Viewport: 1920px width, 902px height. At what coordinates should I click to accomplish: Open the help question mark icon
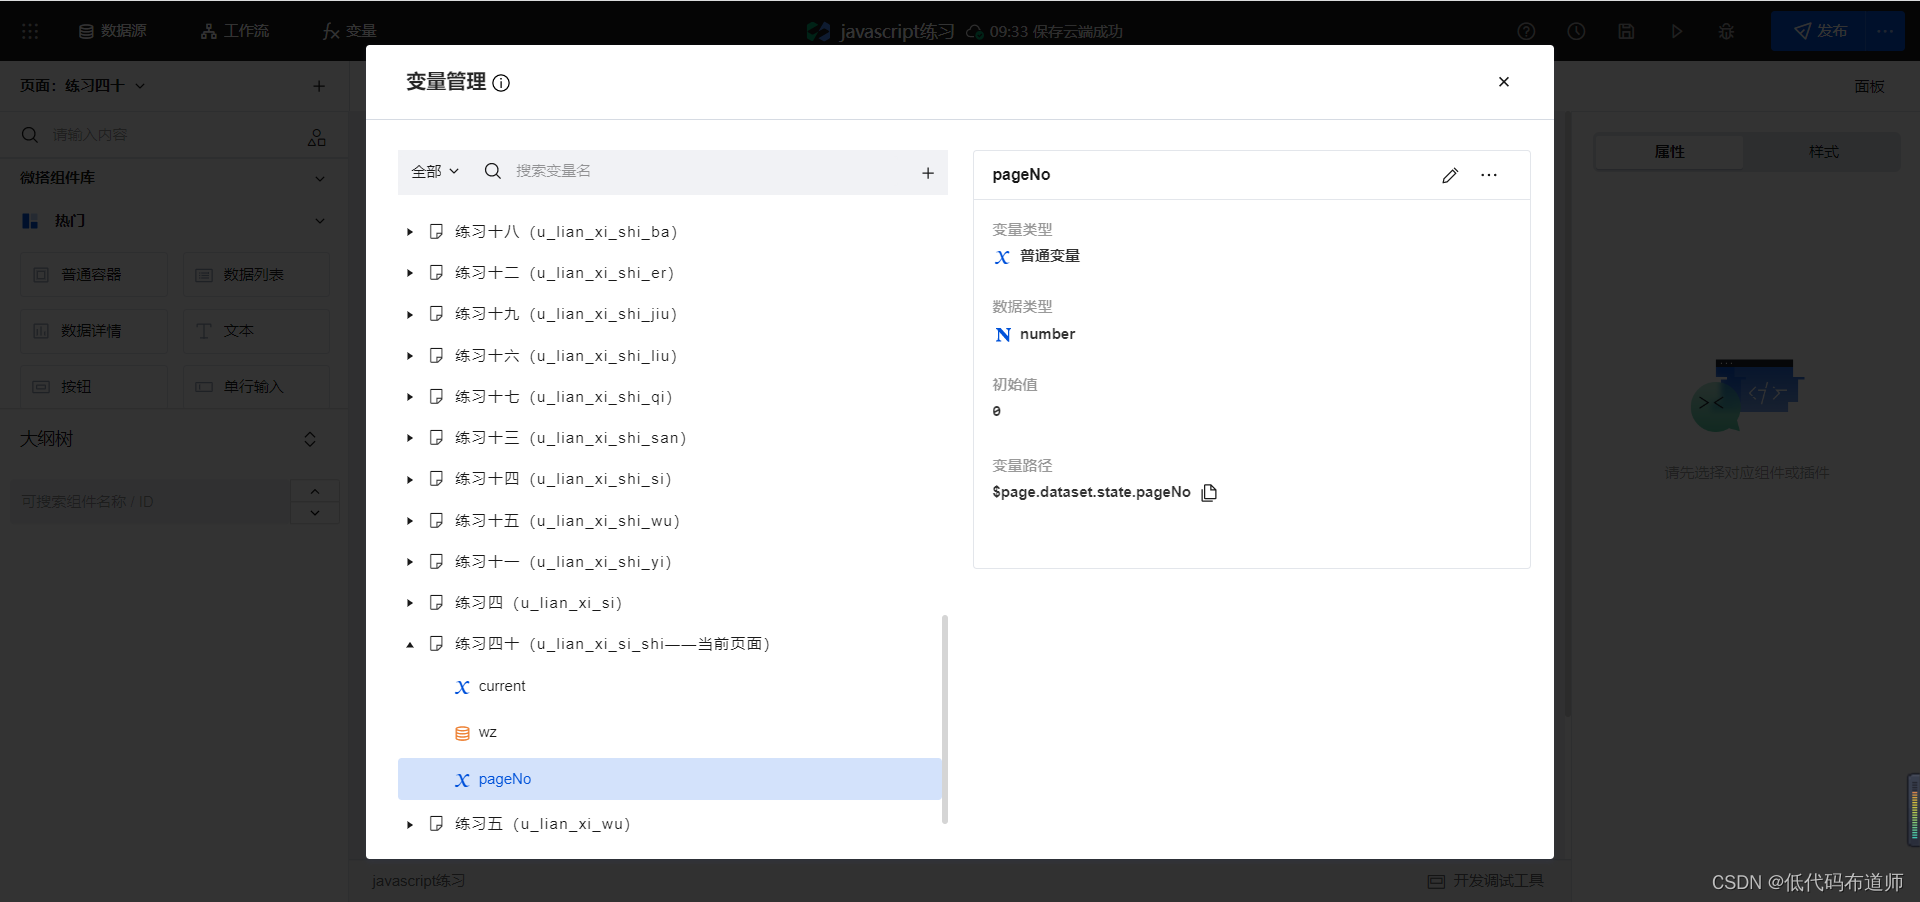tap(1526, 31)
